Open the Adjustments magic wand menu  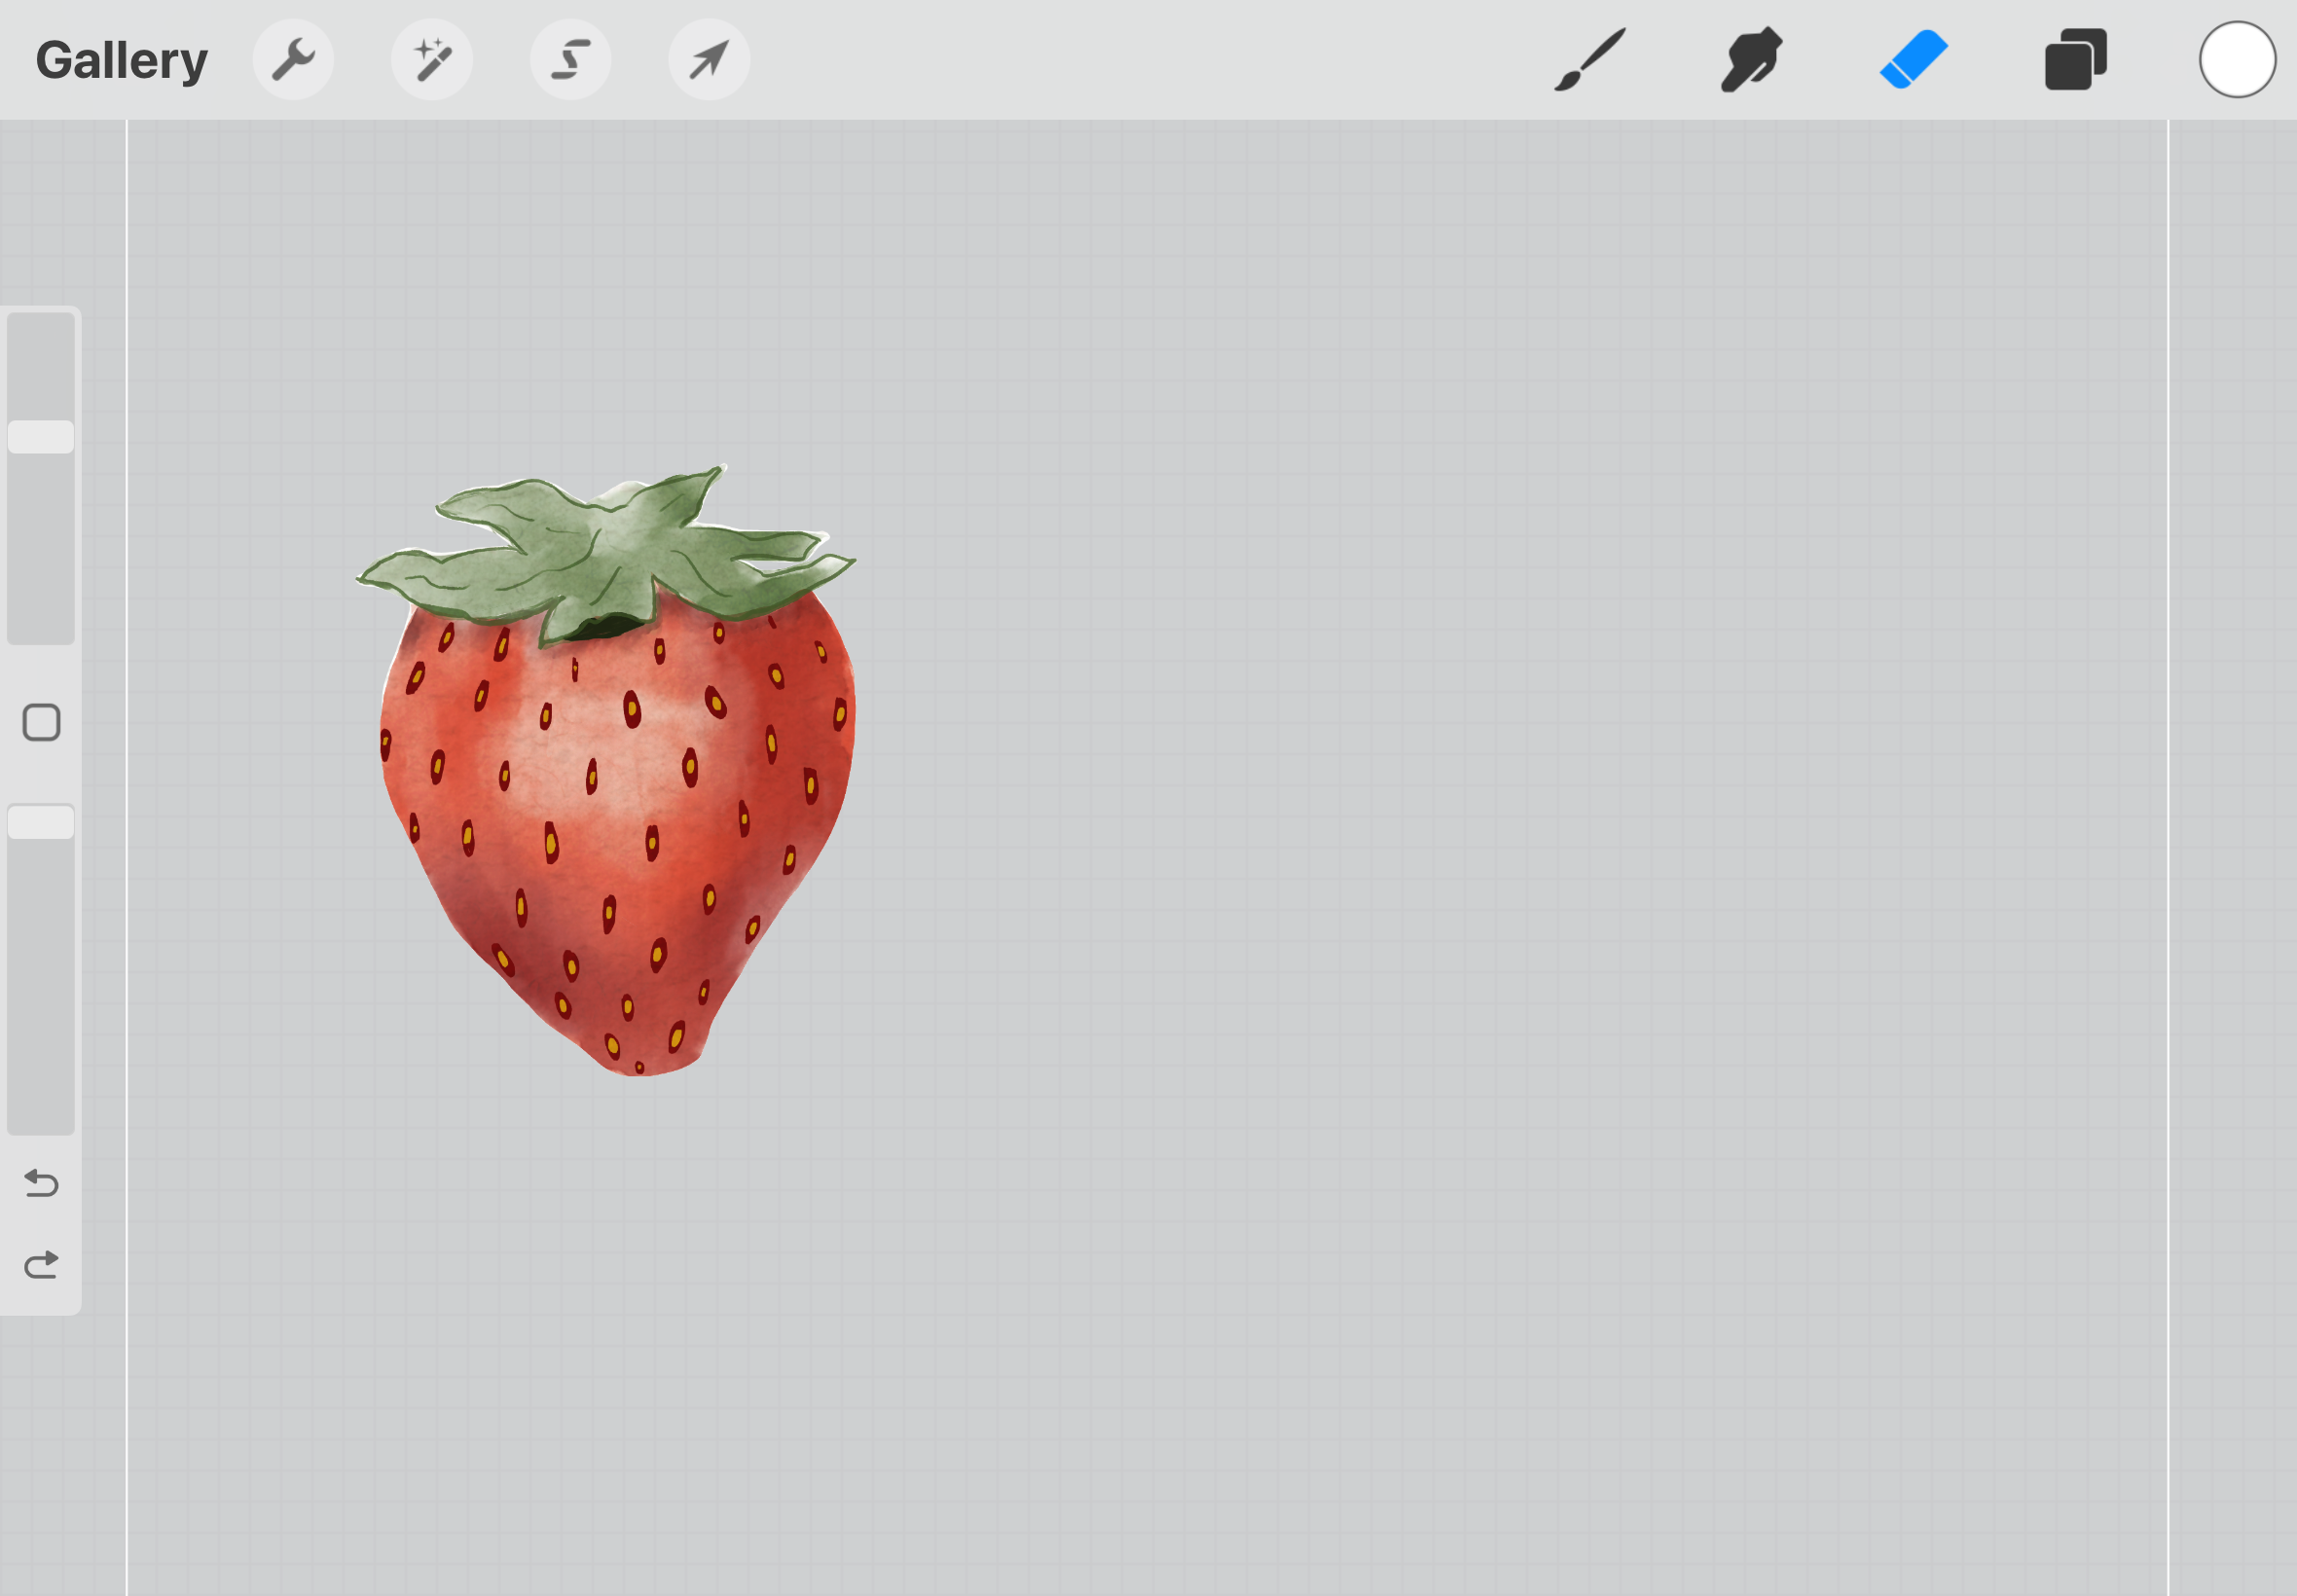click(432, 60)
